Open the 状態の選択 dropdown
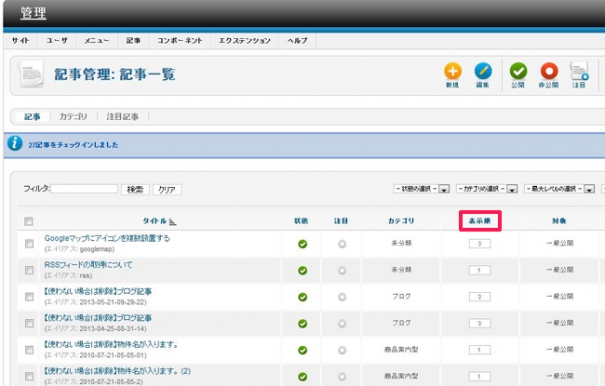This screenshot has height=386, width=605. point(422,189)
